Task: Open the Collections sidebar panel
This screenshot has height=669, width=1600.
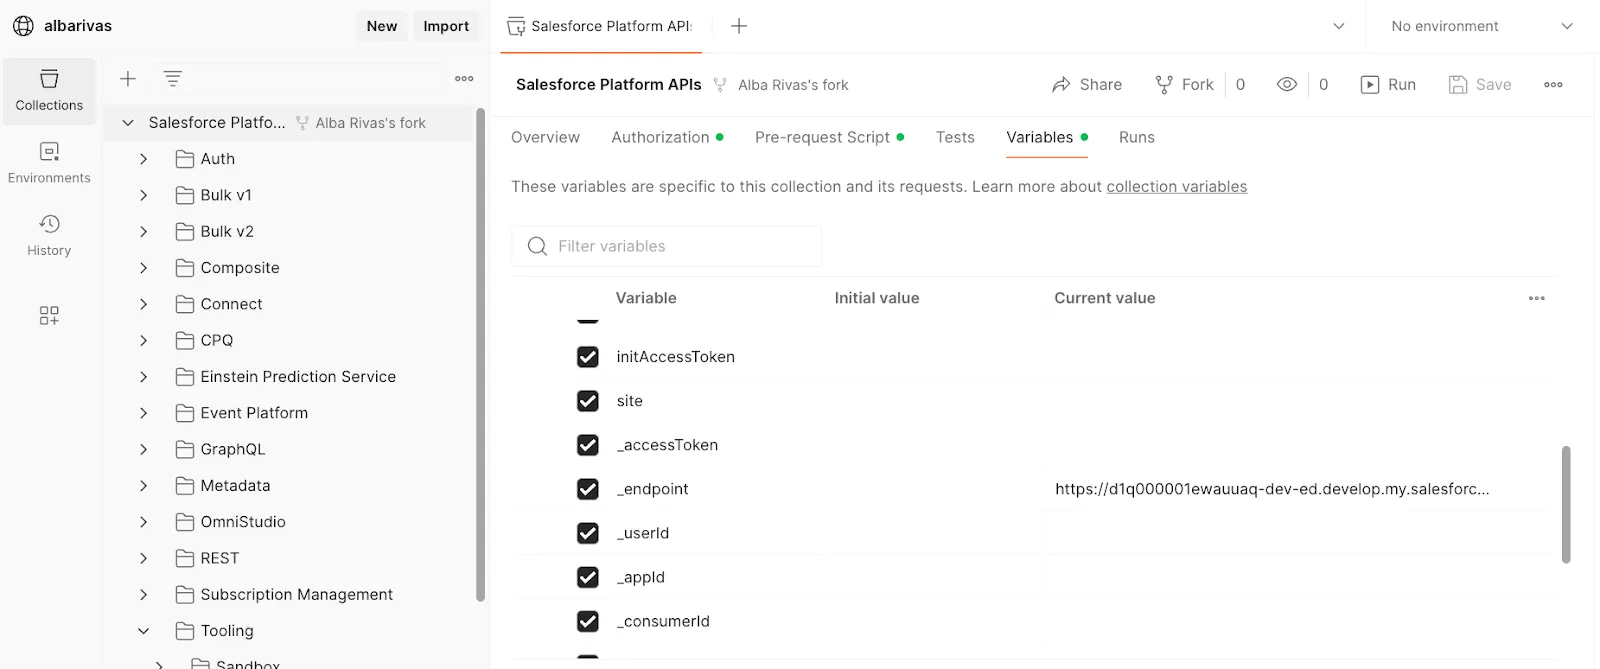Action: [x=49, y=90]
